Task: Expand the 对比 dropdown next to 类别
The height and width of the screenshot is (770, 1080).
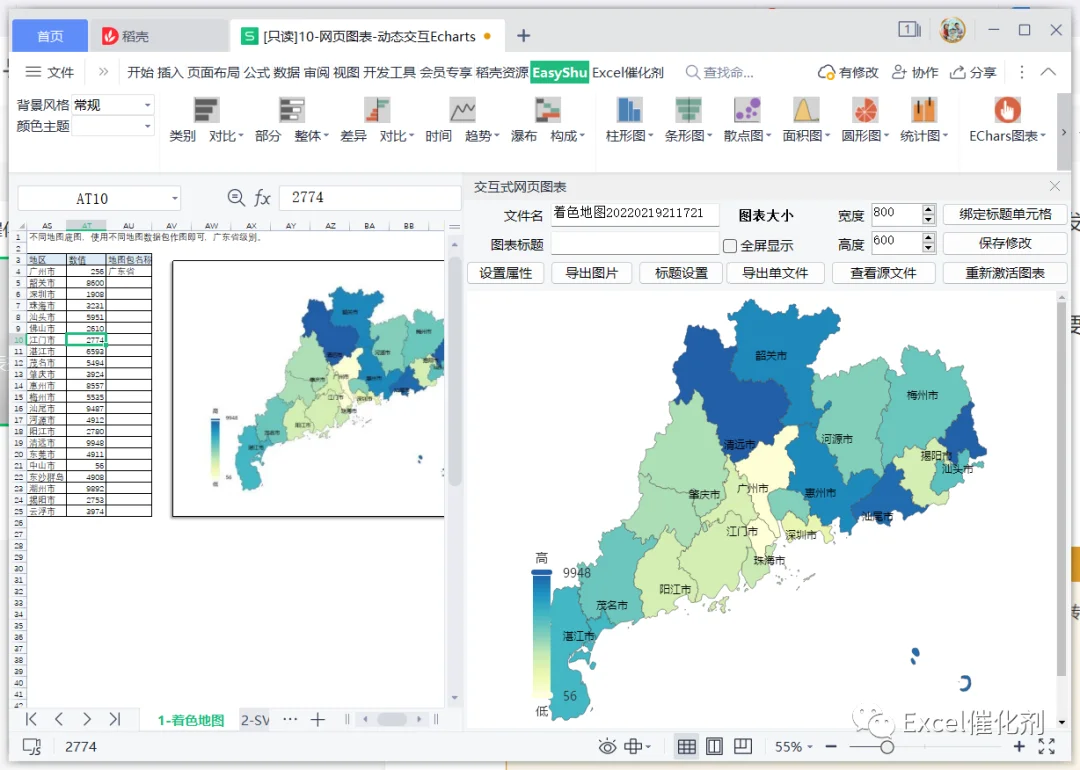Action: (241, 136)
